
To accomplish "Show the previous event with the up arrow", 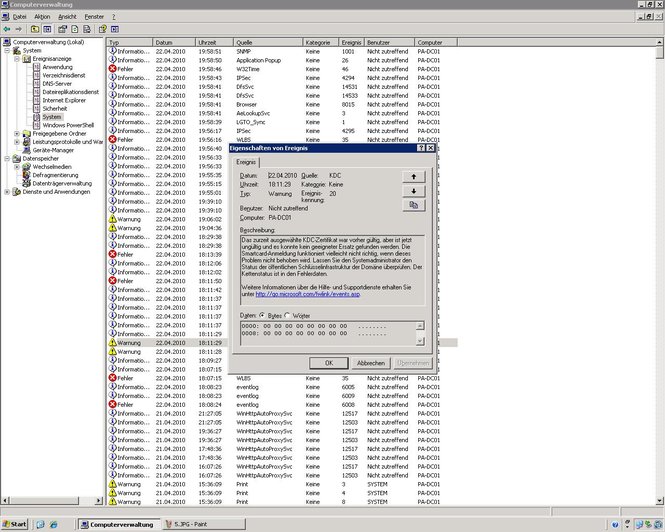I will 414,176.
